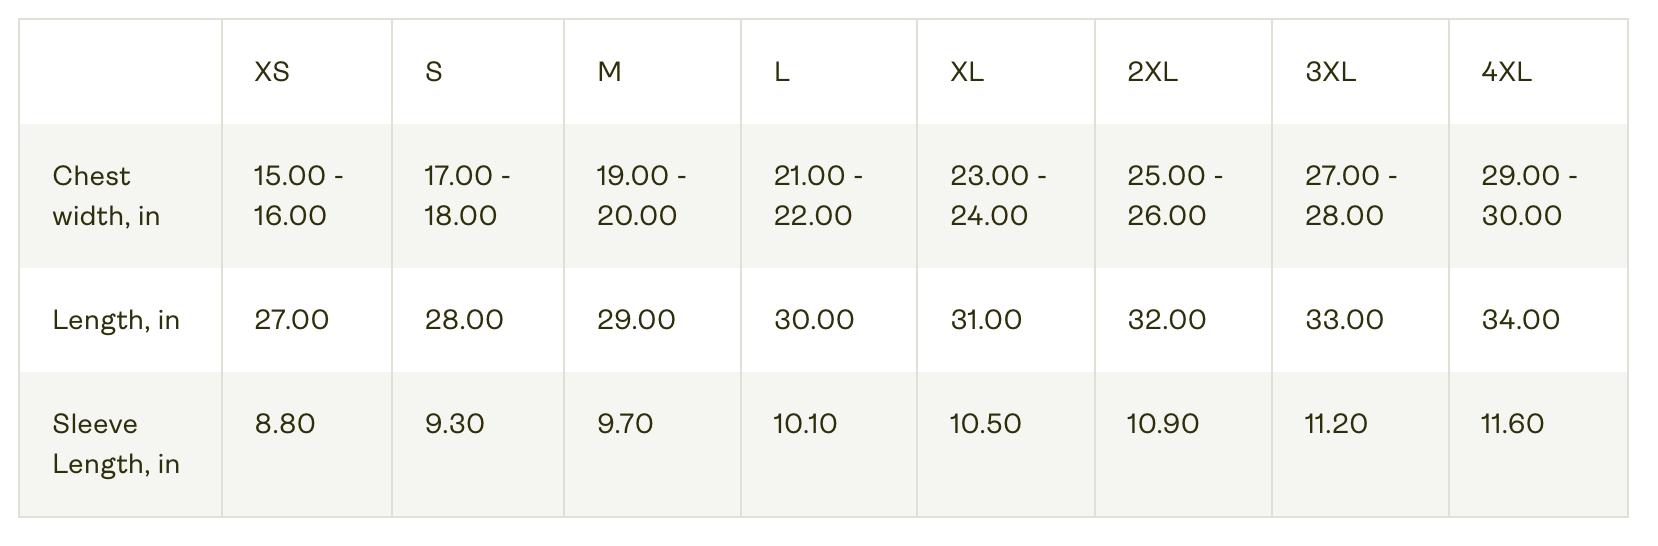Select the 2XL size header
This screenshot has width=1658, height=546.
pos(1153,72)
